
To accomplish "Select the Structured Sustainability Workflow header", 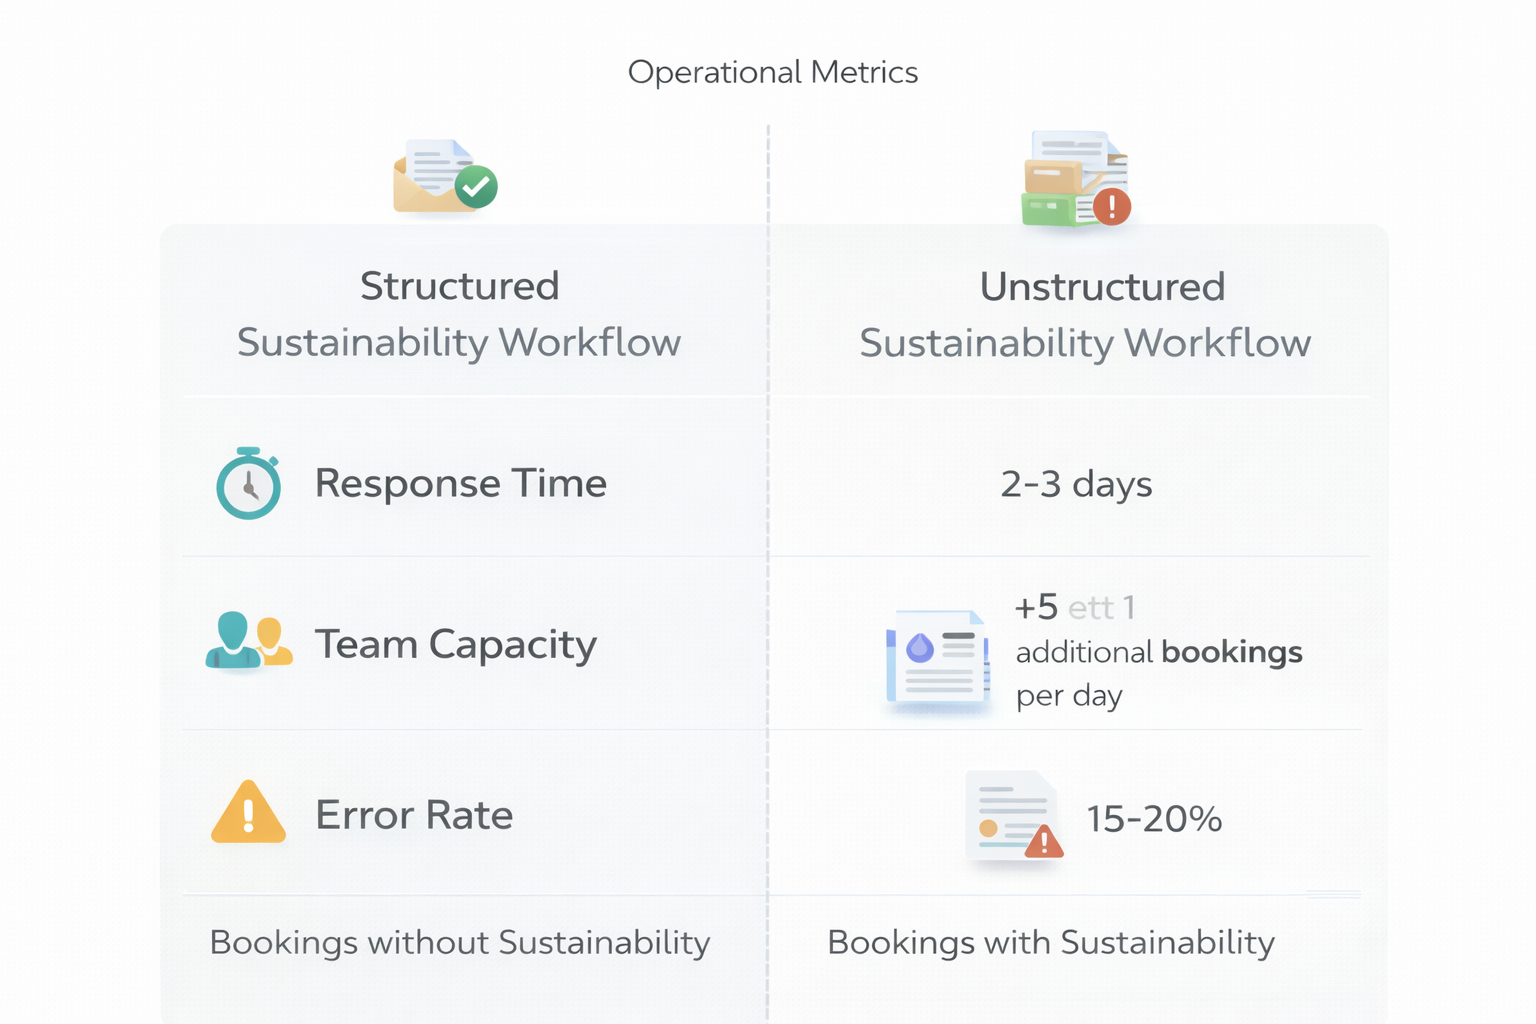I will [x=459, y=314].
